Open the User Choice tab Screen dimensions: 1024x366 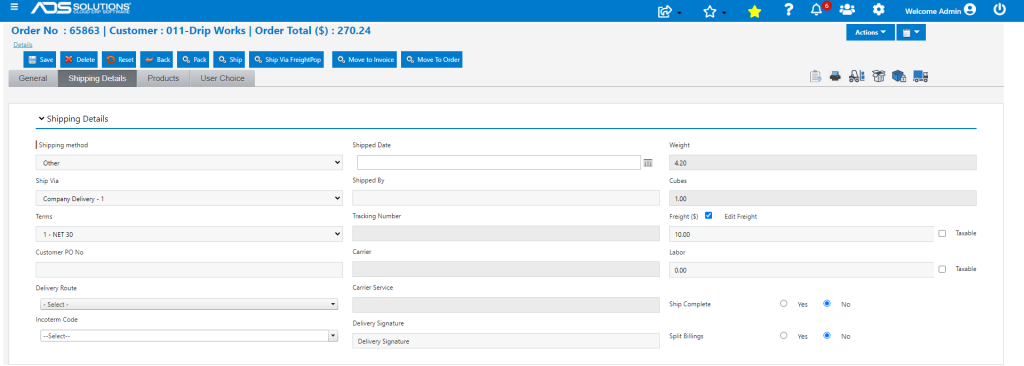point(222,78)
